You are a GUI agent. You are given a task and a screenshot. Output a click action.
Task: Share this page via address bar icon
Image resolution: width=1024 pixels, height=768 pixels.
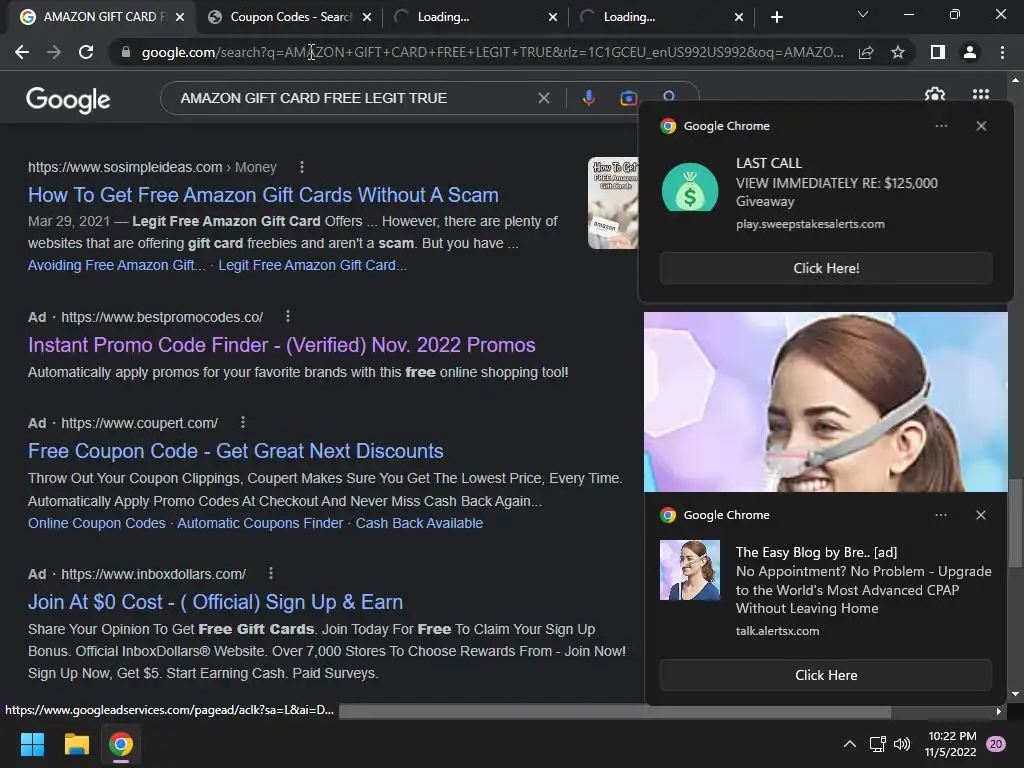(x=866, y=52)
